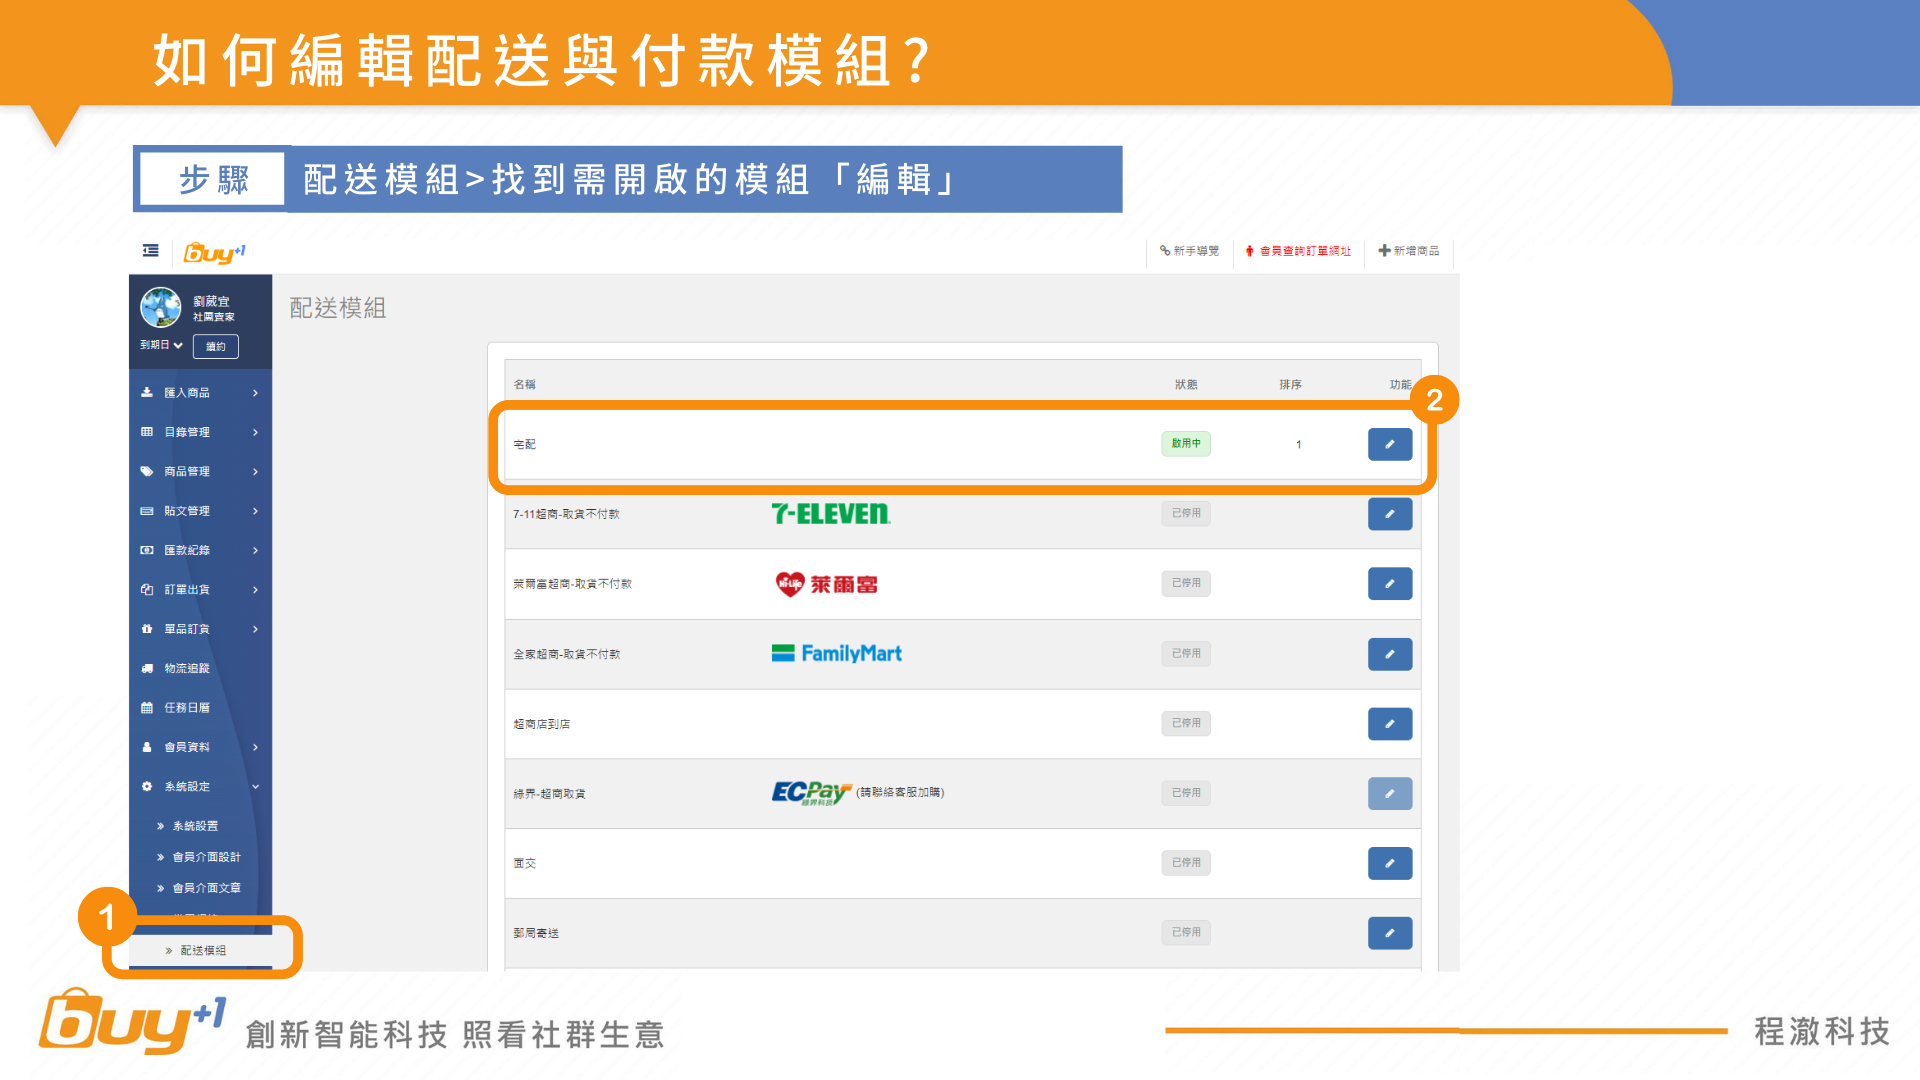
Task: Edit the 郵局寄送 delivery module
Action: click(x=1389, y=933)
